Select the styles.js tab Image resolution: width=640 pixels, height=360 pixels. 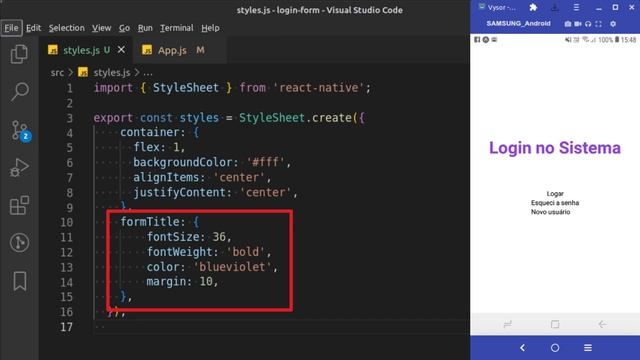(86, 50)
